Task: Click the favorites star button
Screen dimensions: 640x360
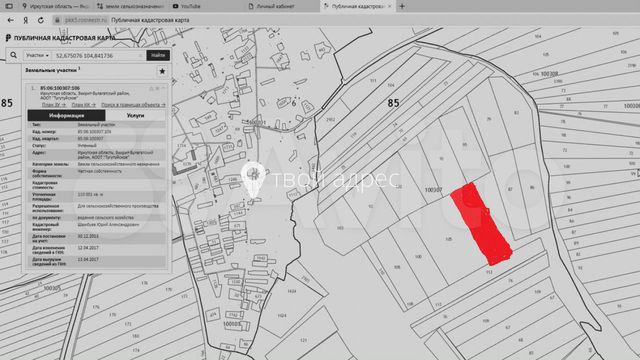Action: click(162, 71)
